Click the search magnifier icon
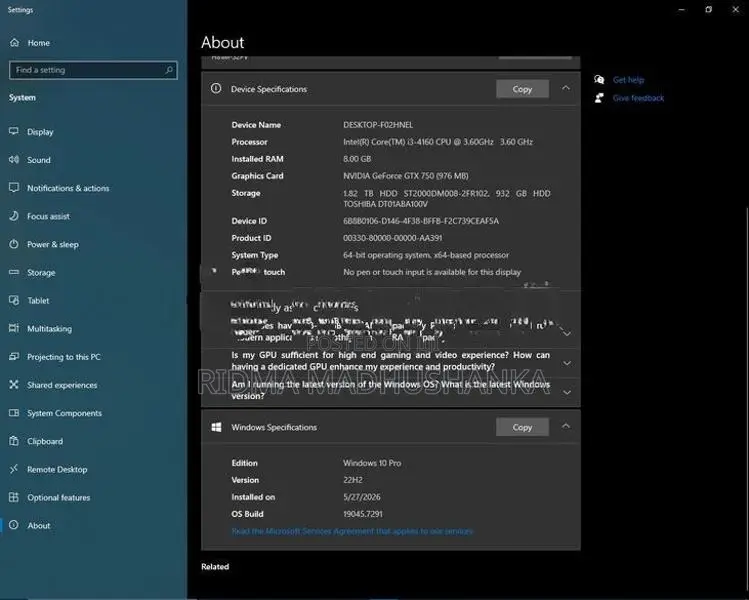Image resolution: width=749 pixels, height=600 pixels. tap(169, 70)
